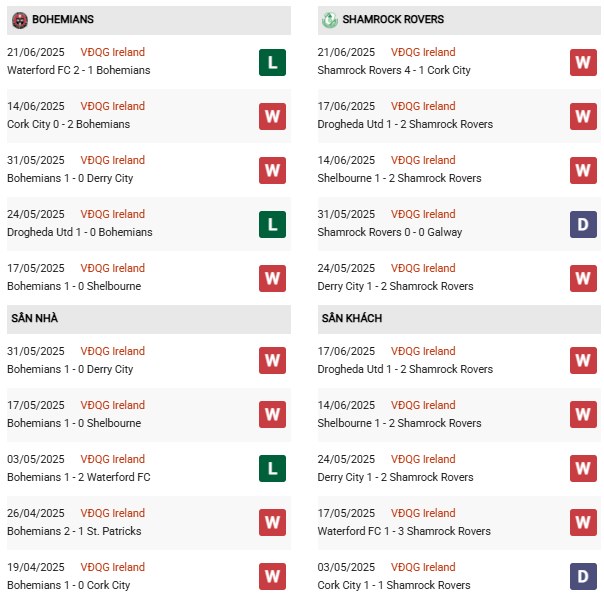Click the D badge for Cork City 1 - 1 Shamrock Rovers
This screenshot has width=604, height=599.
(583, 577)
